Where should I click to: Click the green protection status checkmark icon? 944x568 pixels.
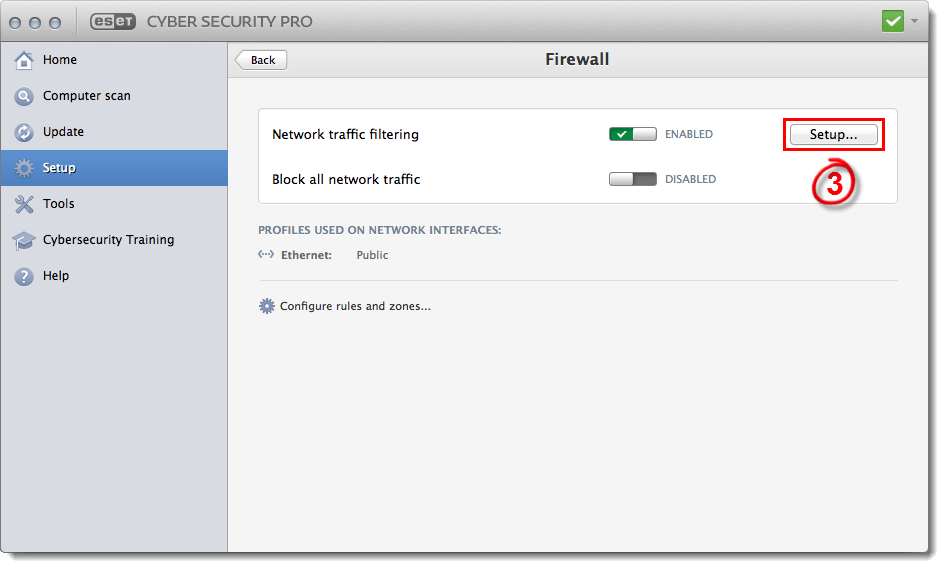coord(893,21)
